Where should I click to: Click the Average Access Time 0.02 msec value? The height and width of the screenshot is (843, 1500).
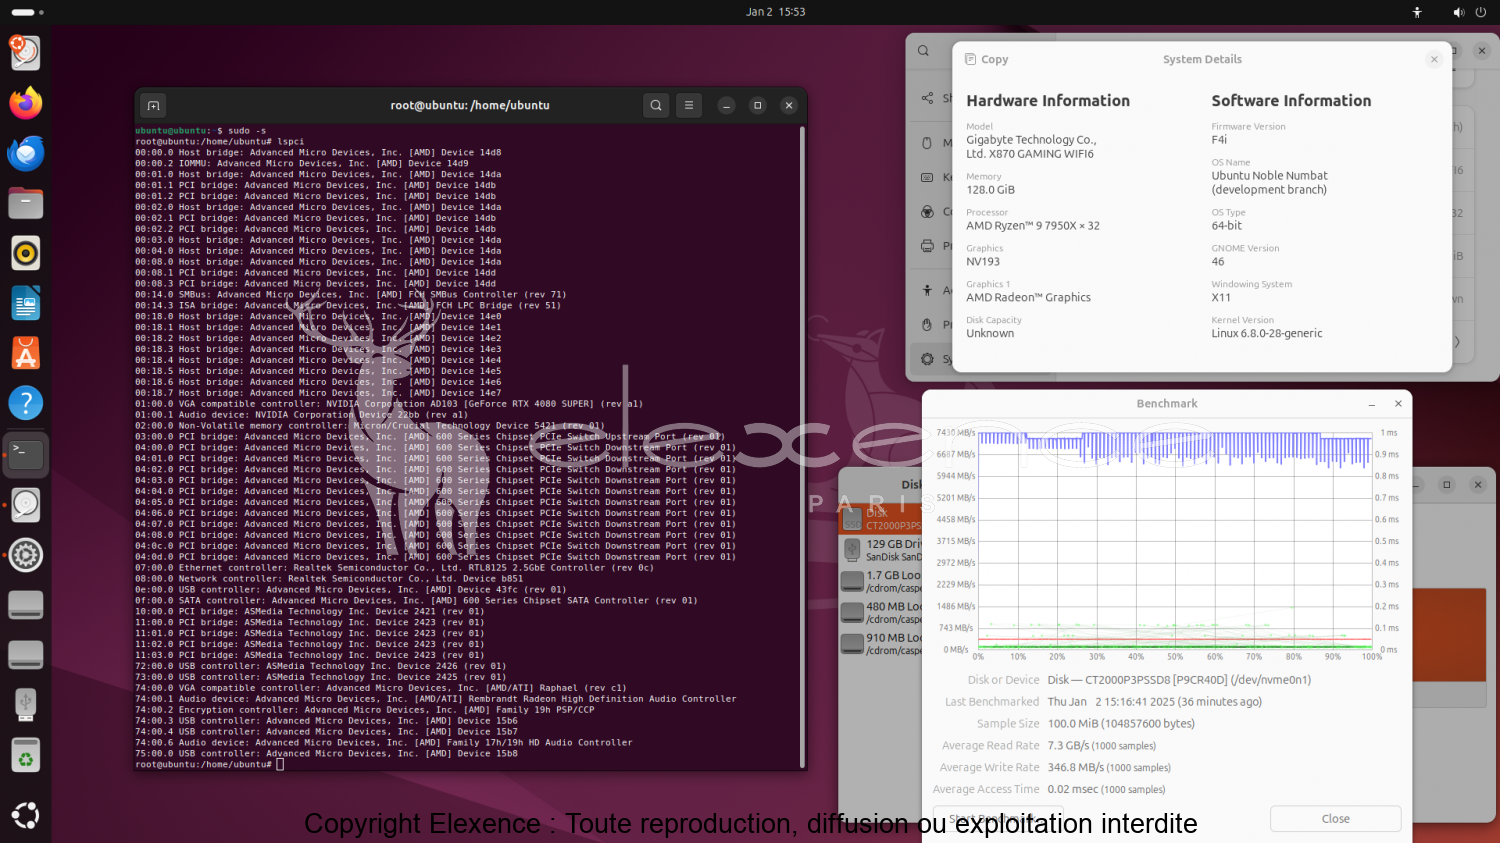click(x=1106, y=789)
